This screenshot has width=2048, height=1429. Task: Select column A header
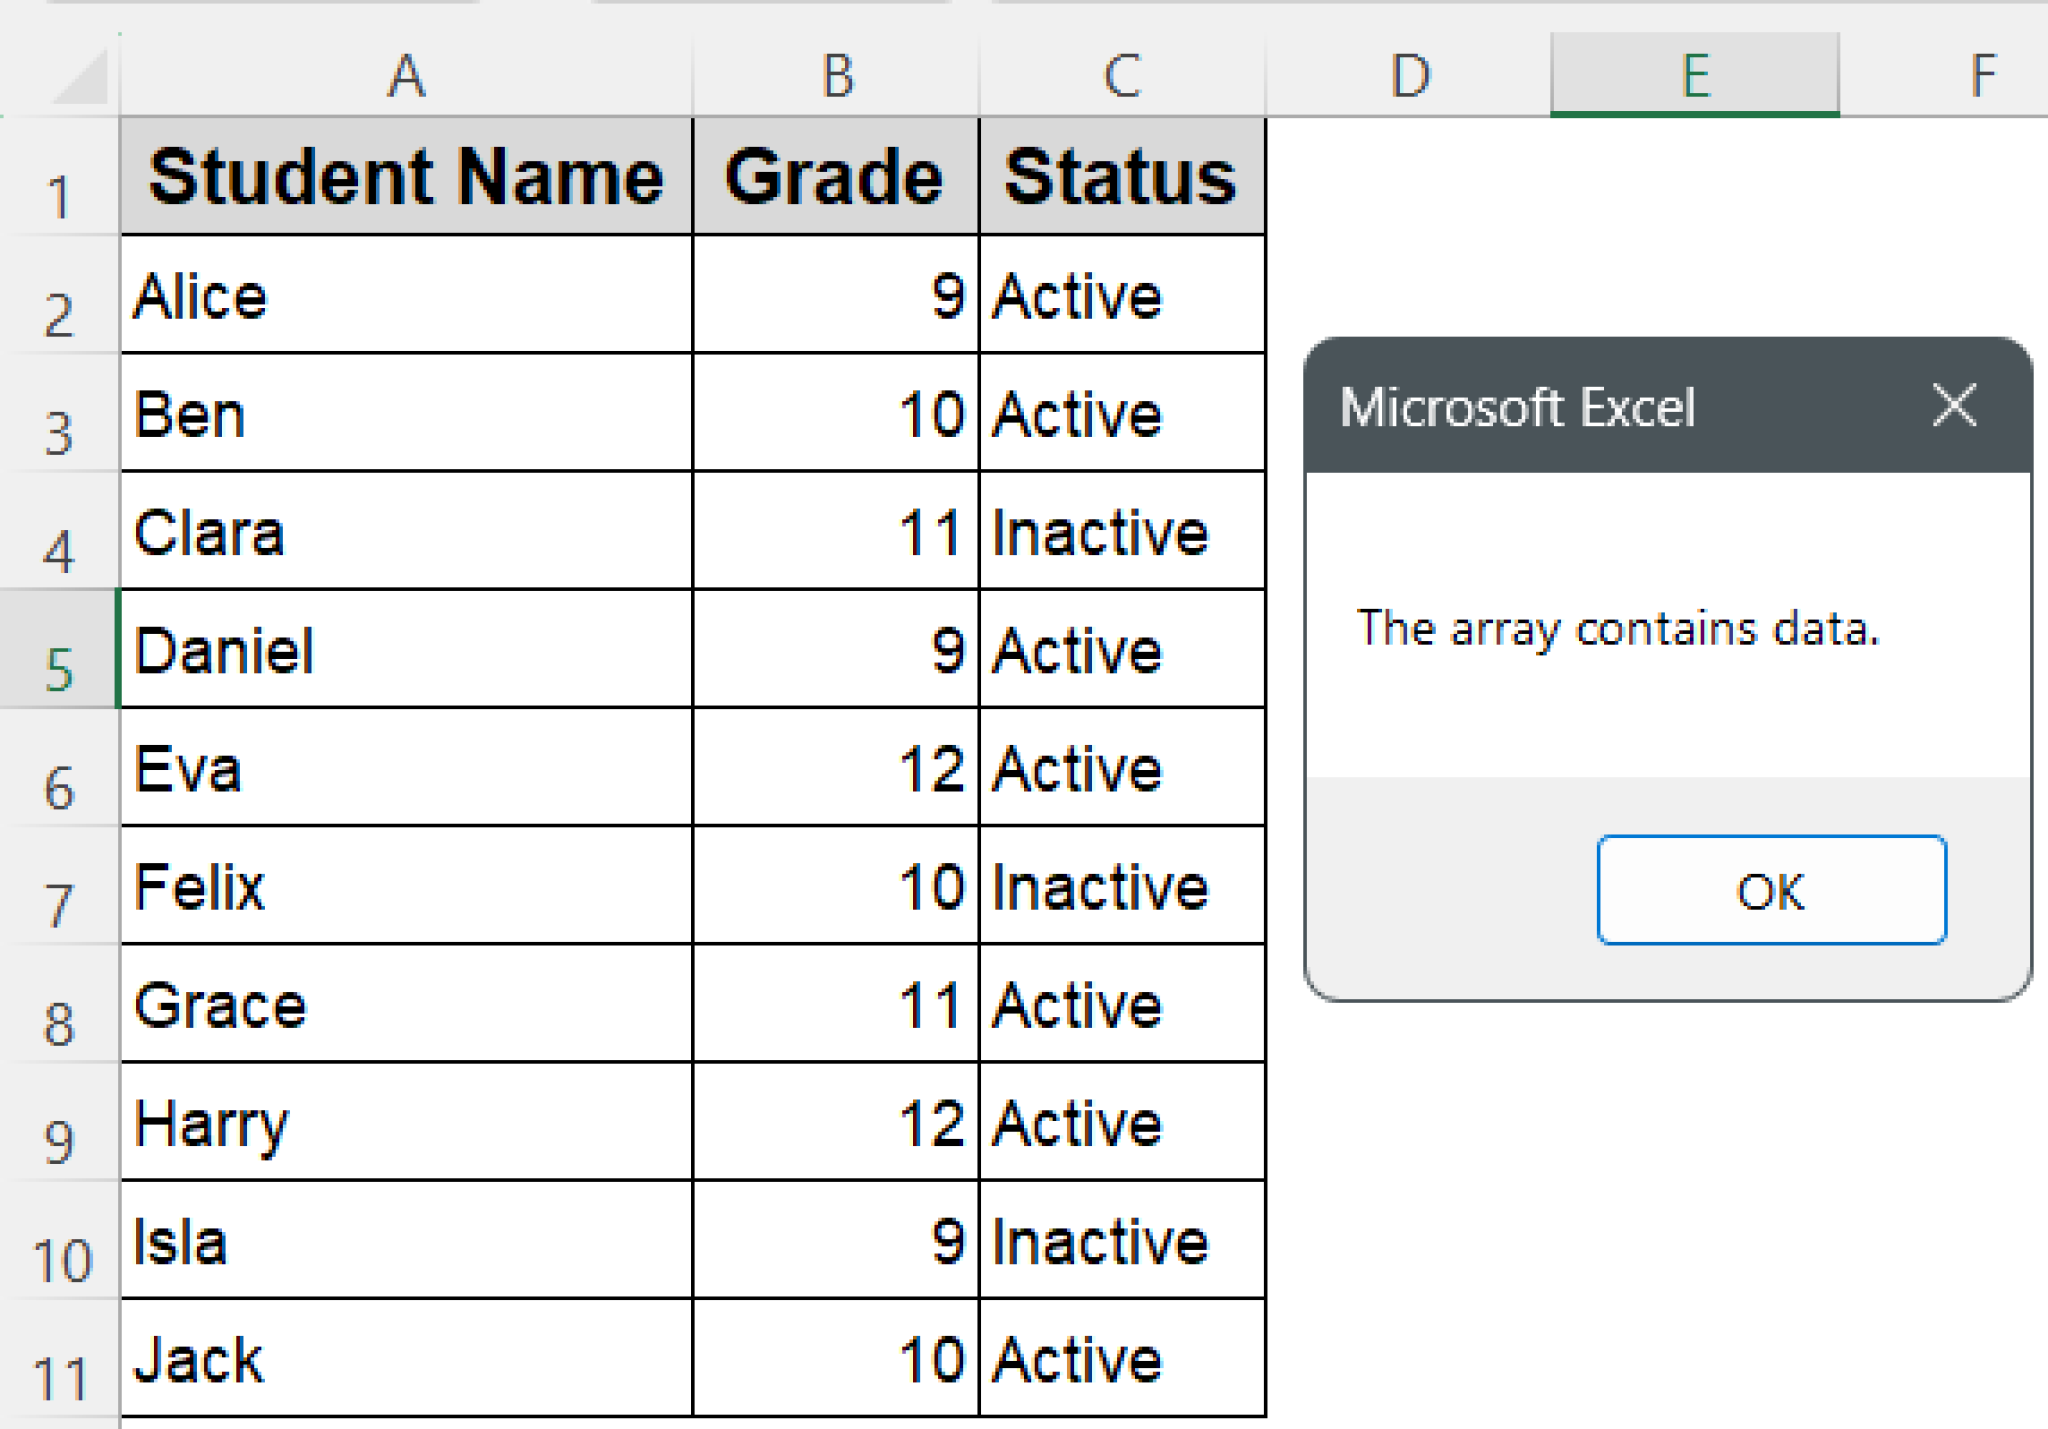(x=406, y=75)
